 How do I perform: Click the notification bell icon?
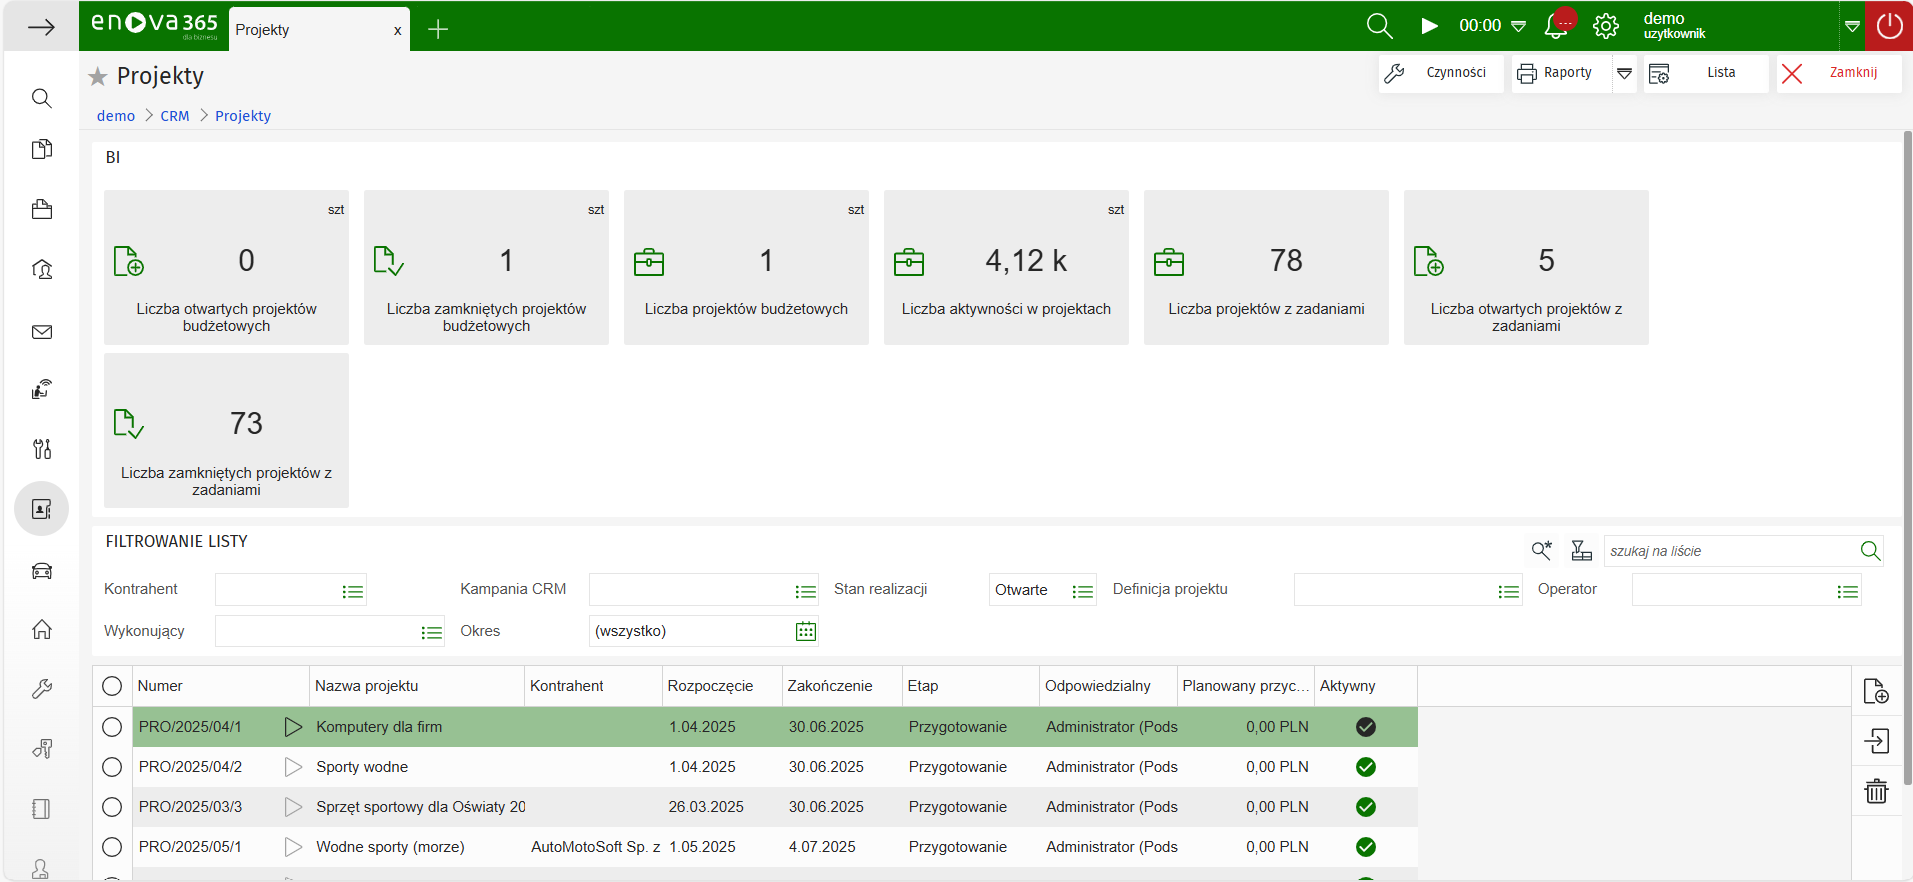click(x=1556, y=27)
